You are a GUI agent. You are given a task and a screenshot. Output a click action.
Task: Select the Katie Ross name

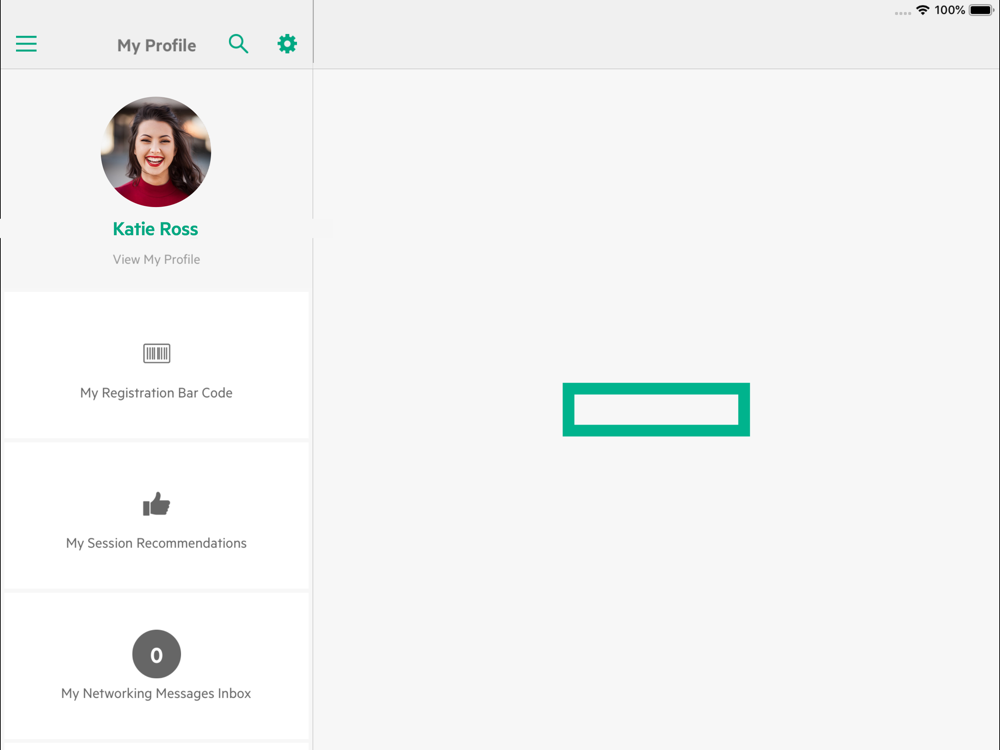coord(156,229)
